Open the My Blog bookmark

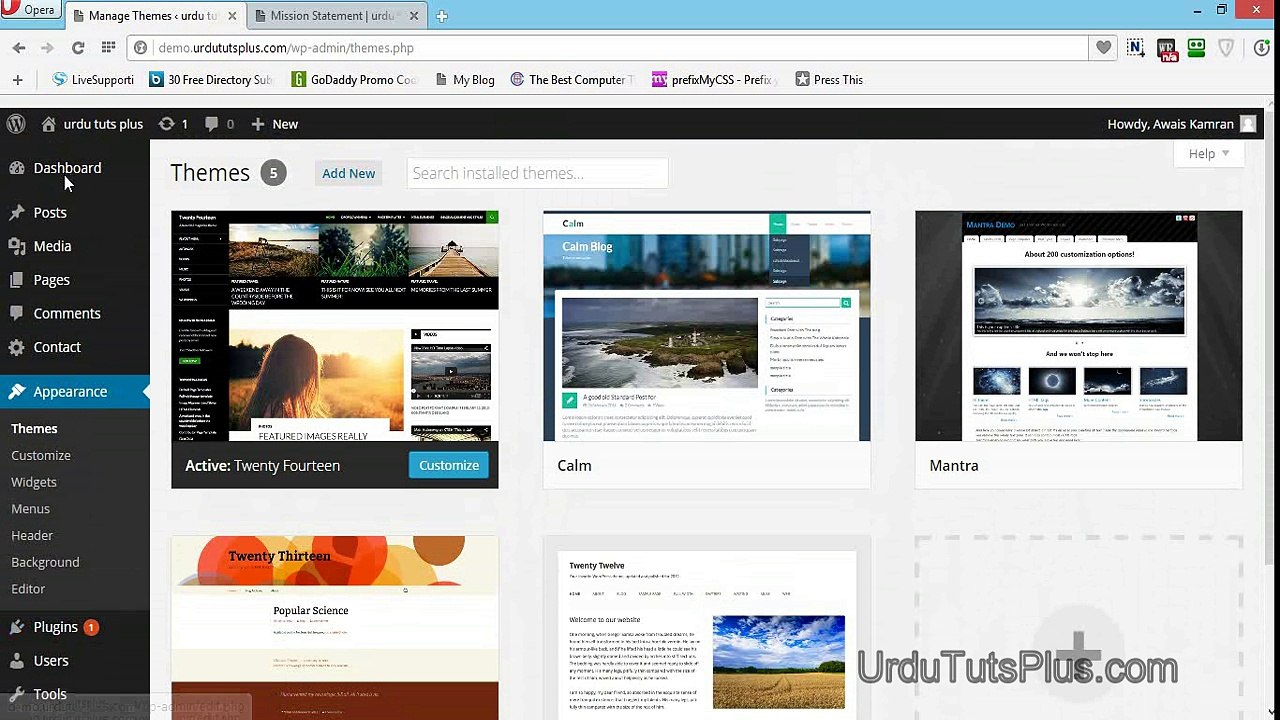(x=465, y=80)
